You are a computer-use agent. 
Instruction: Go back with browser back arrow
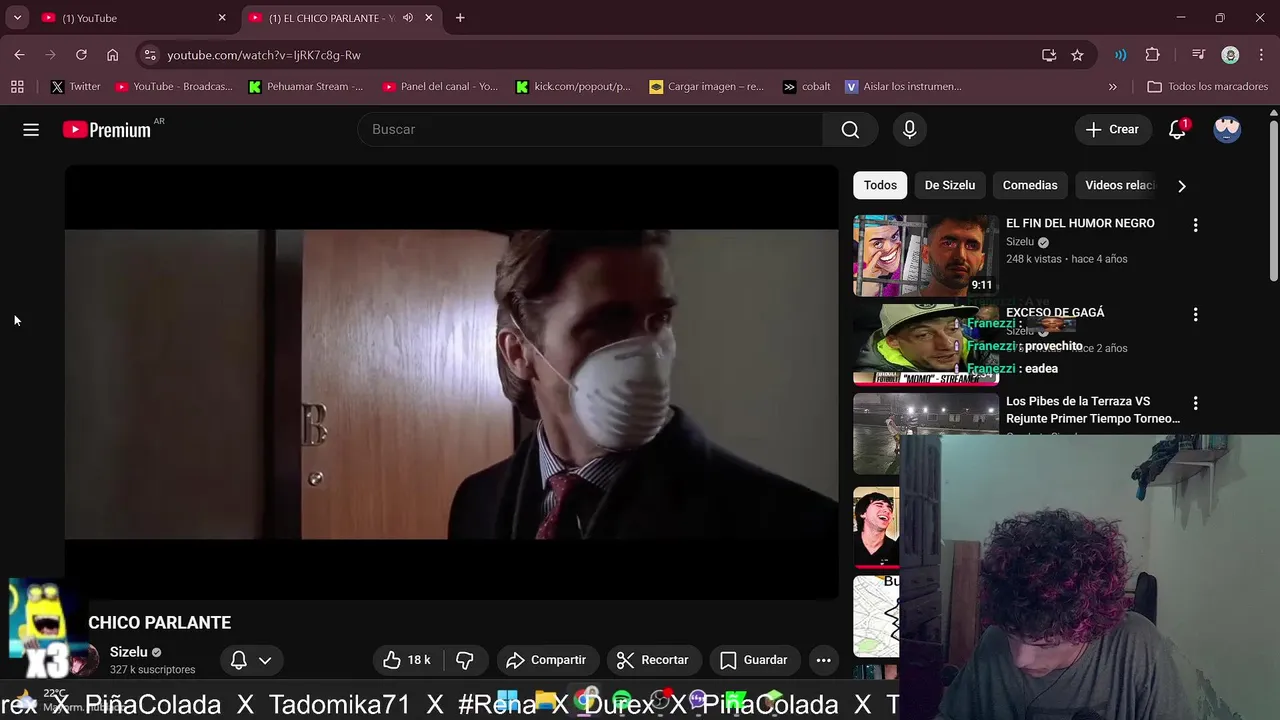20,55
